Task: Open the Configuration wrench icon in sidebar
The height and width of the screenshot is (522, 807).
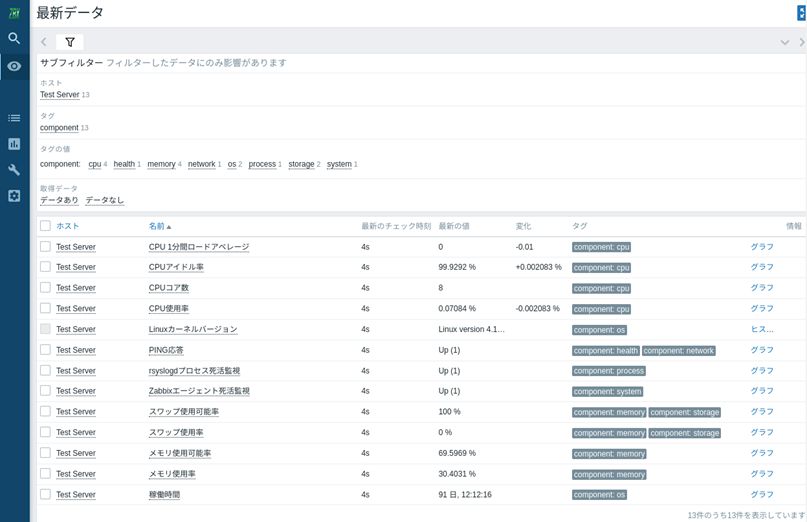Action: (x=14, y=170)
